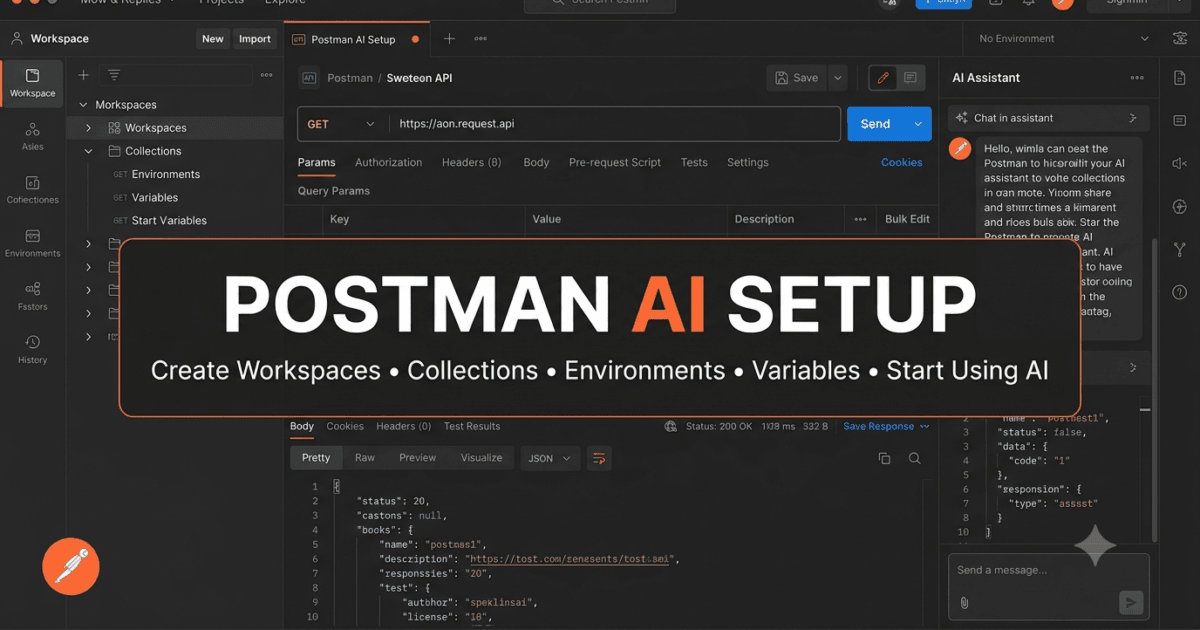Expand the Chat in assistant row
This screenshot has height=630, width=1200.
tap(1132, 118)
